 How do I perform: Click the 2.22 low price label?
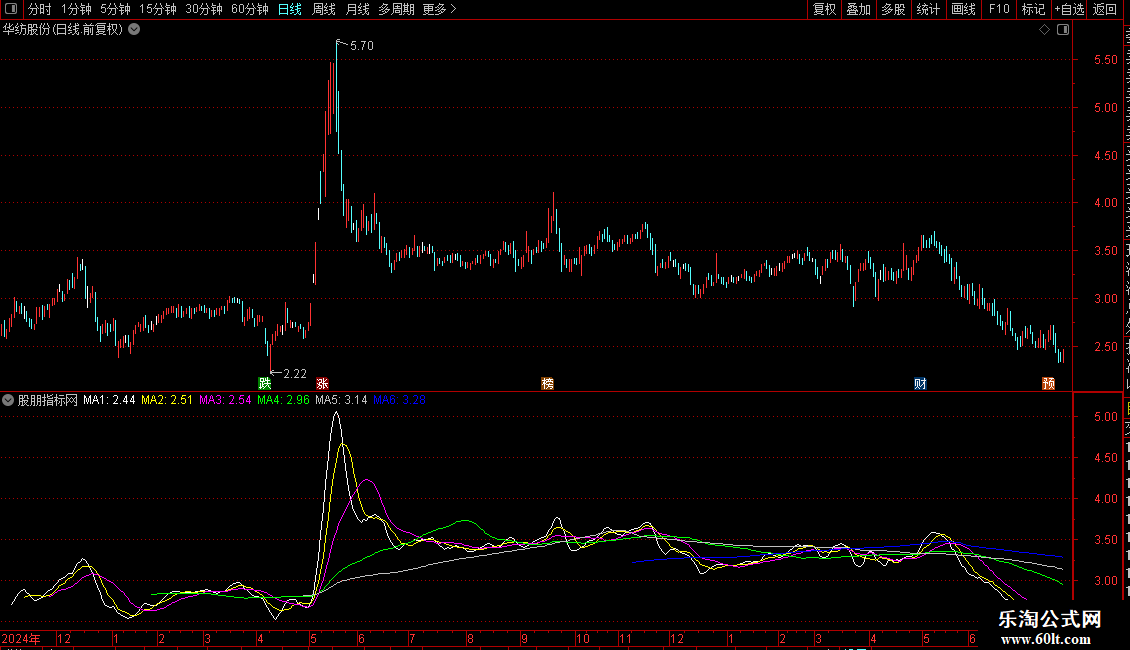tap(295, 374)
